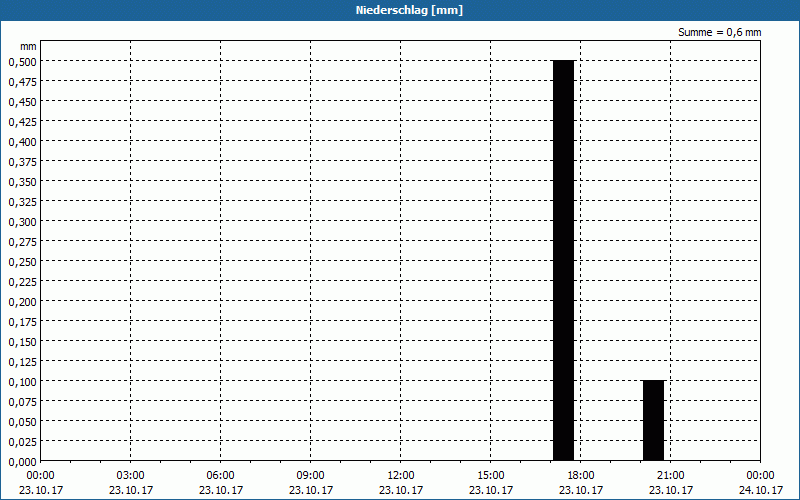Click the 06:00 time axis label
The image size is (800, 500).
point(220,476)
